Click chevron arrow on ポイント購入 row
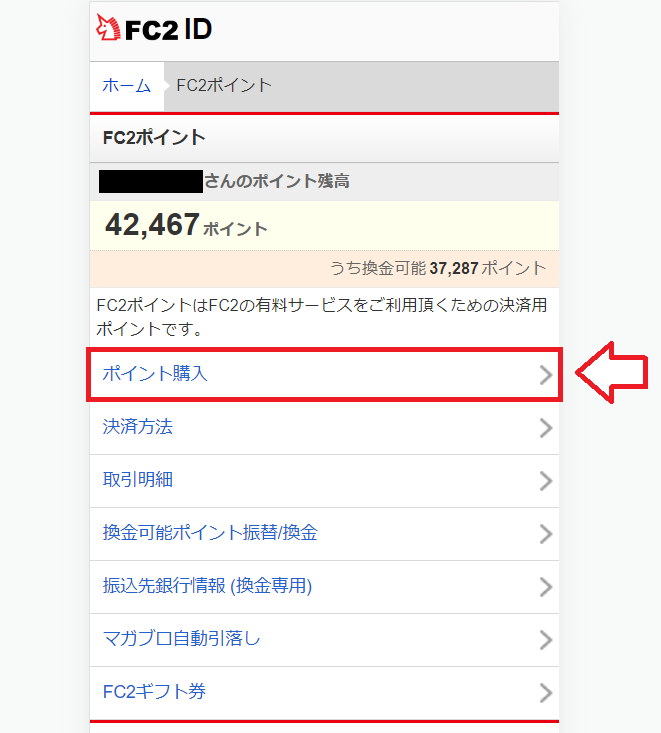Viewport: 661px width, 733px height. pyautogui.click(x=546, y=375)
